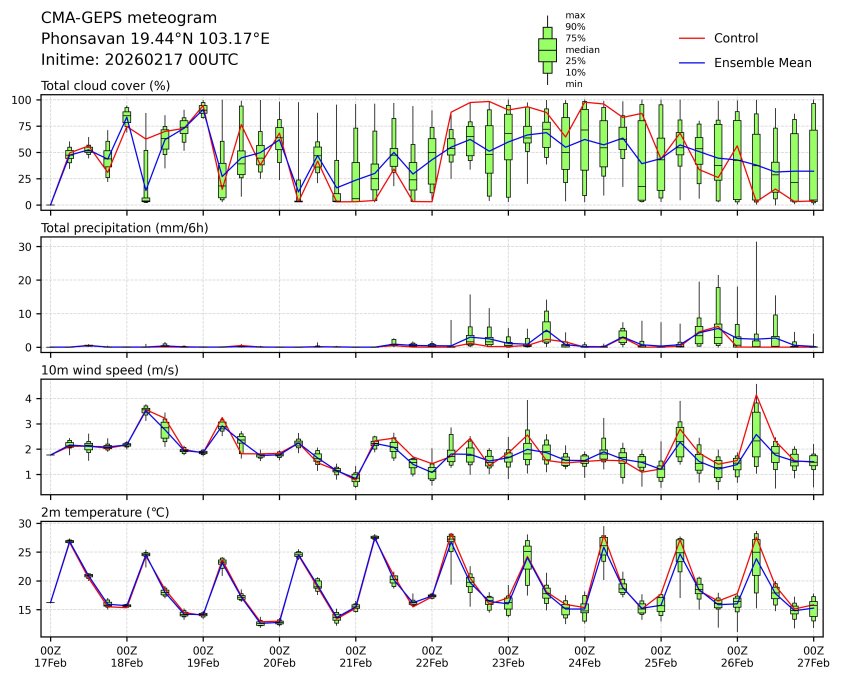The width and height of the screenshot is (841, 680).
Task: Click the 00Z 27Feb time axis label
Action: click(x=813, y=655)
